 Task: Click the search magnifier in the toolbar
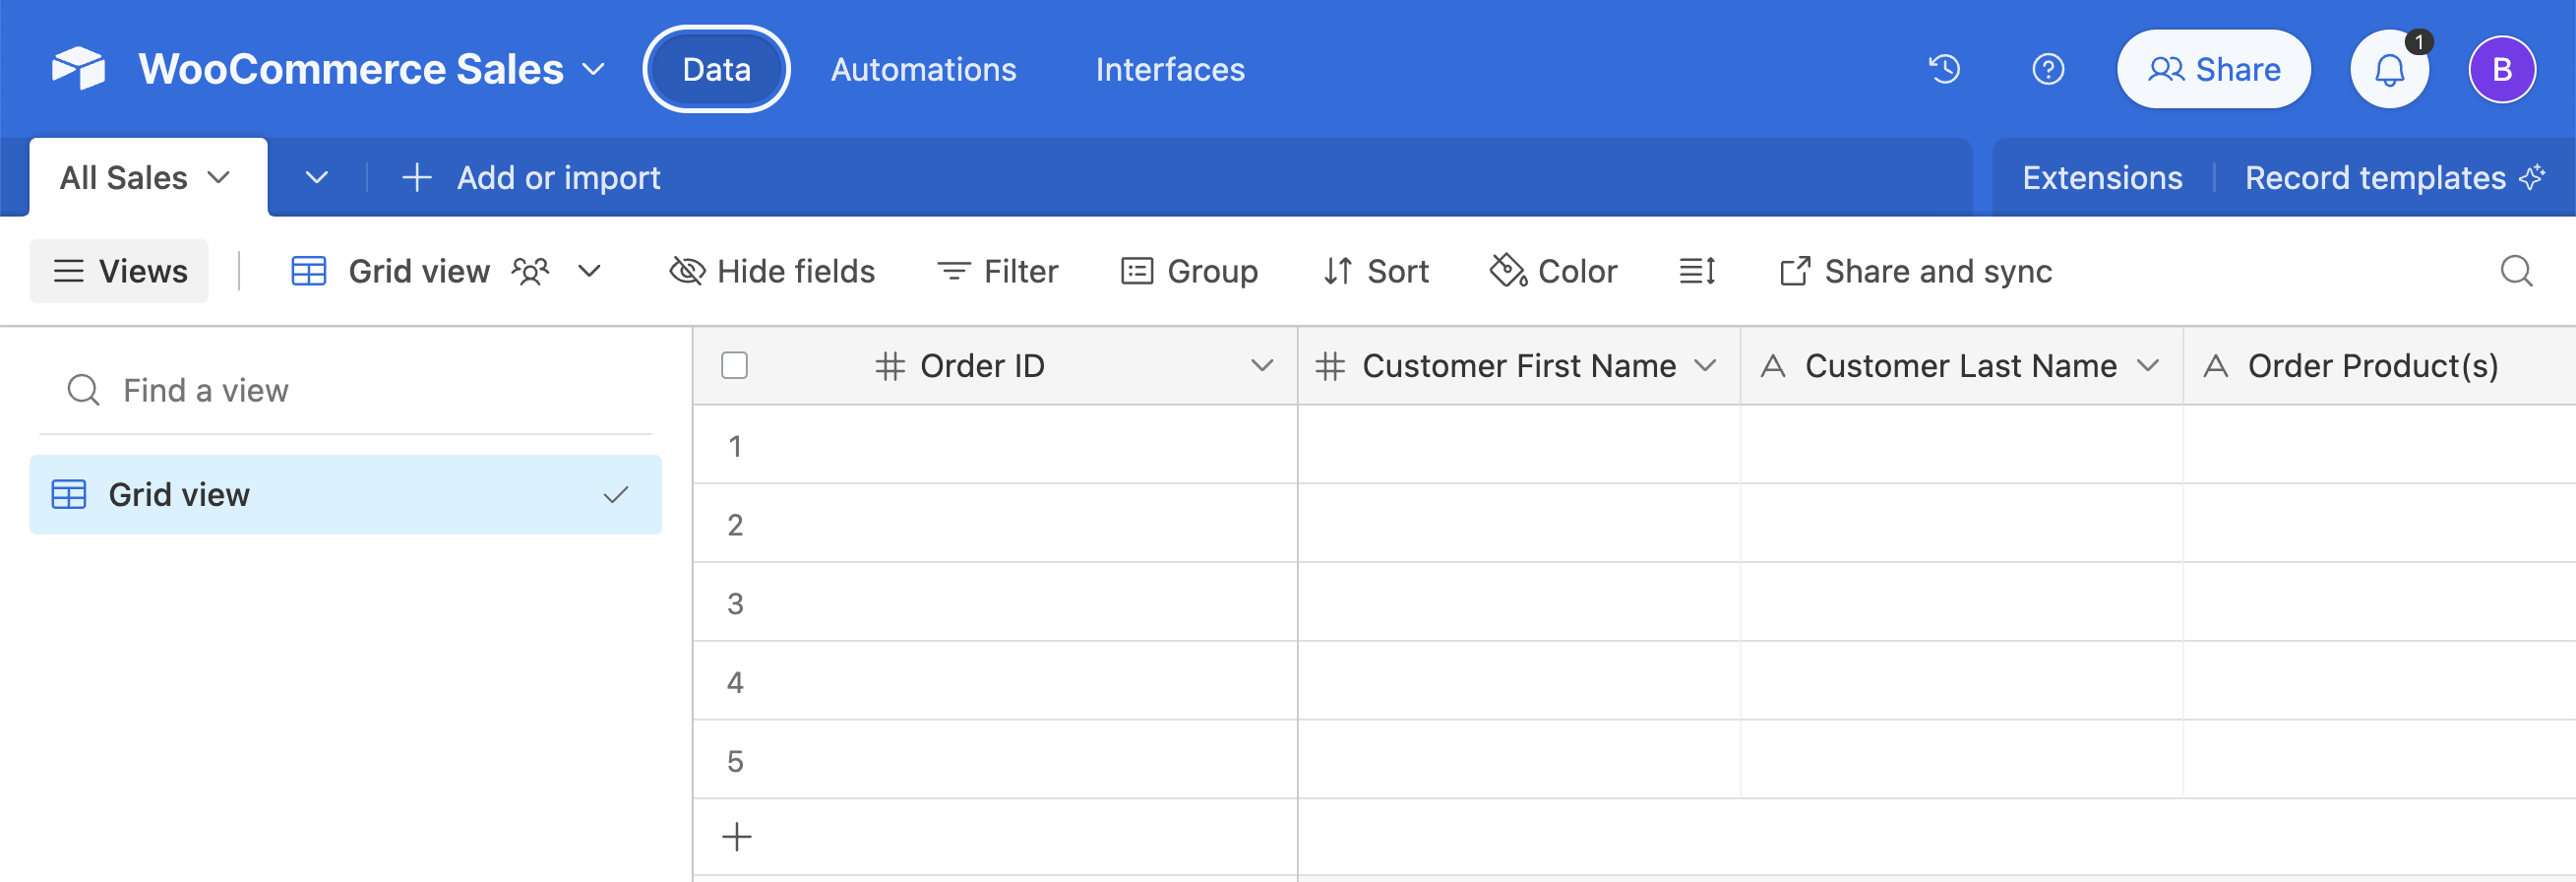point(2515,271)
